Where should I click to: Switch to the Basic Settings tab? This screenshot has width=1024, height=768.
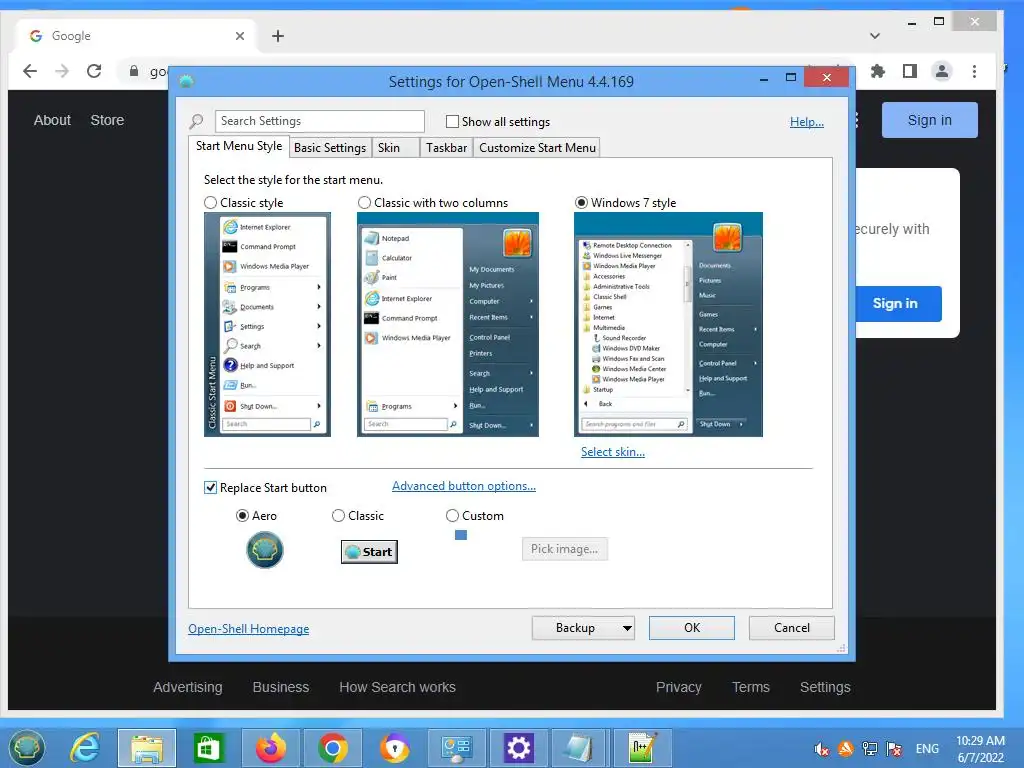tap(330, 148)
